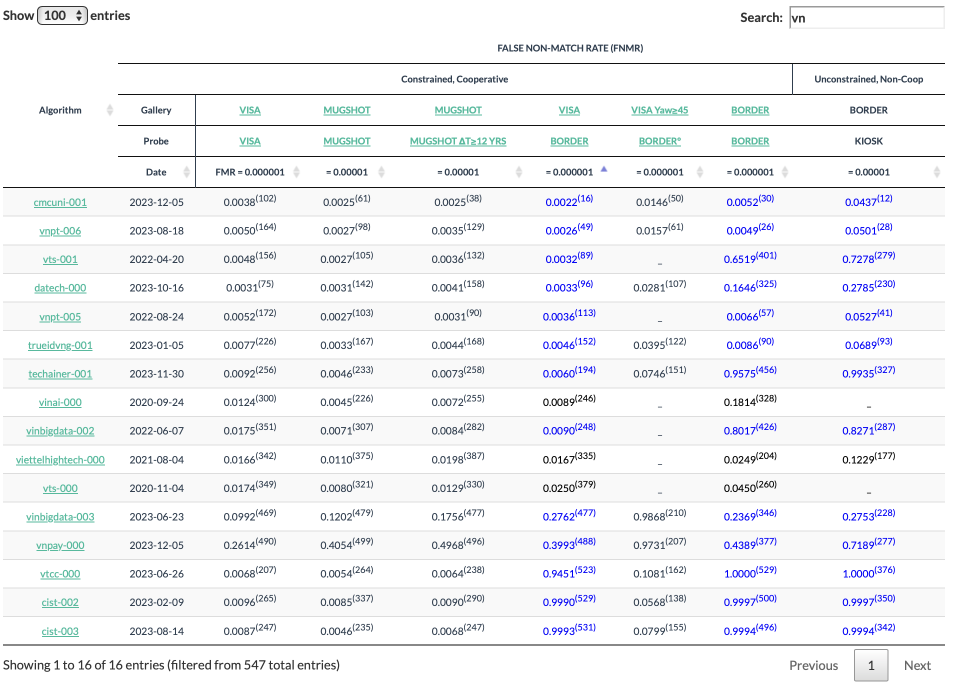This screenshot has height=690, width=953.
Task: Select page 1 in pagination
Action: click(870, 665)
